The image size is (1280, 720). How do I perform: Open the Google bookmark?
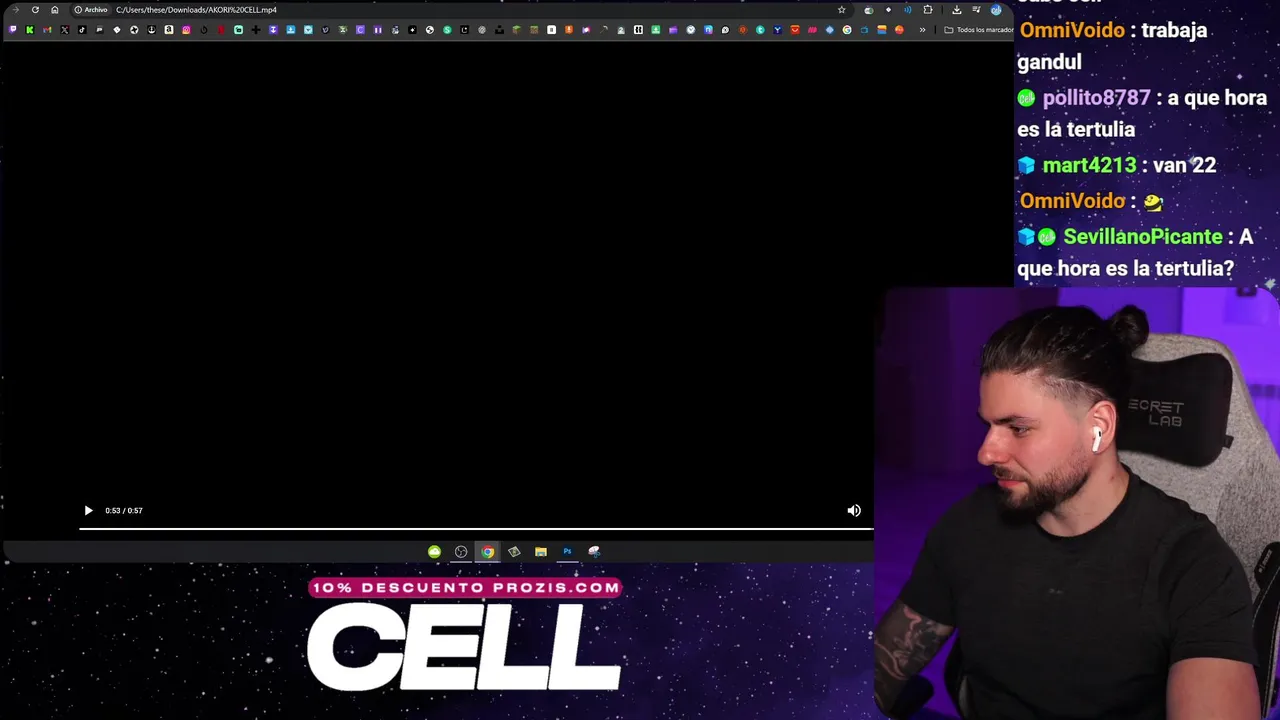(x=847, y=30)
